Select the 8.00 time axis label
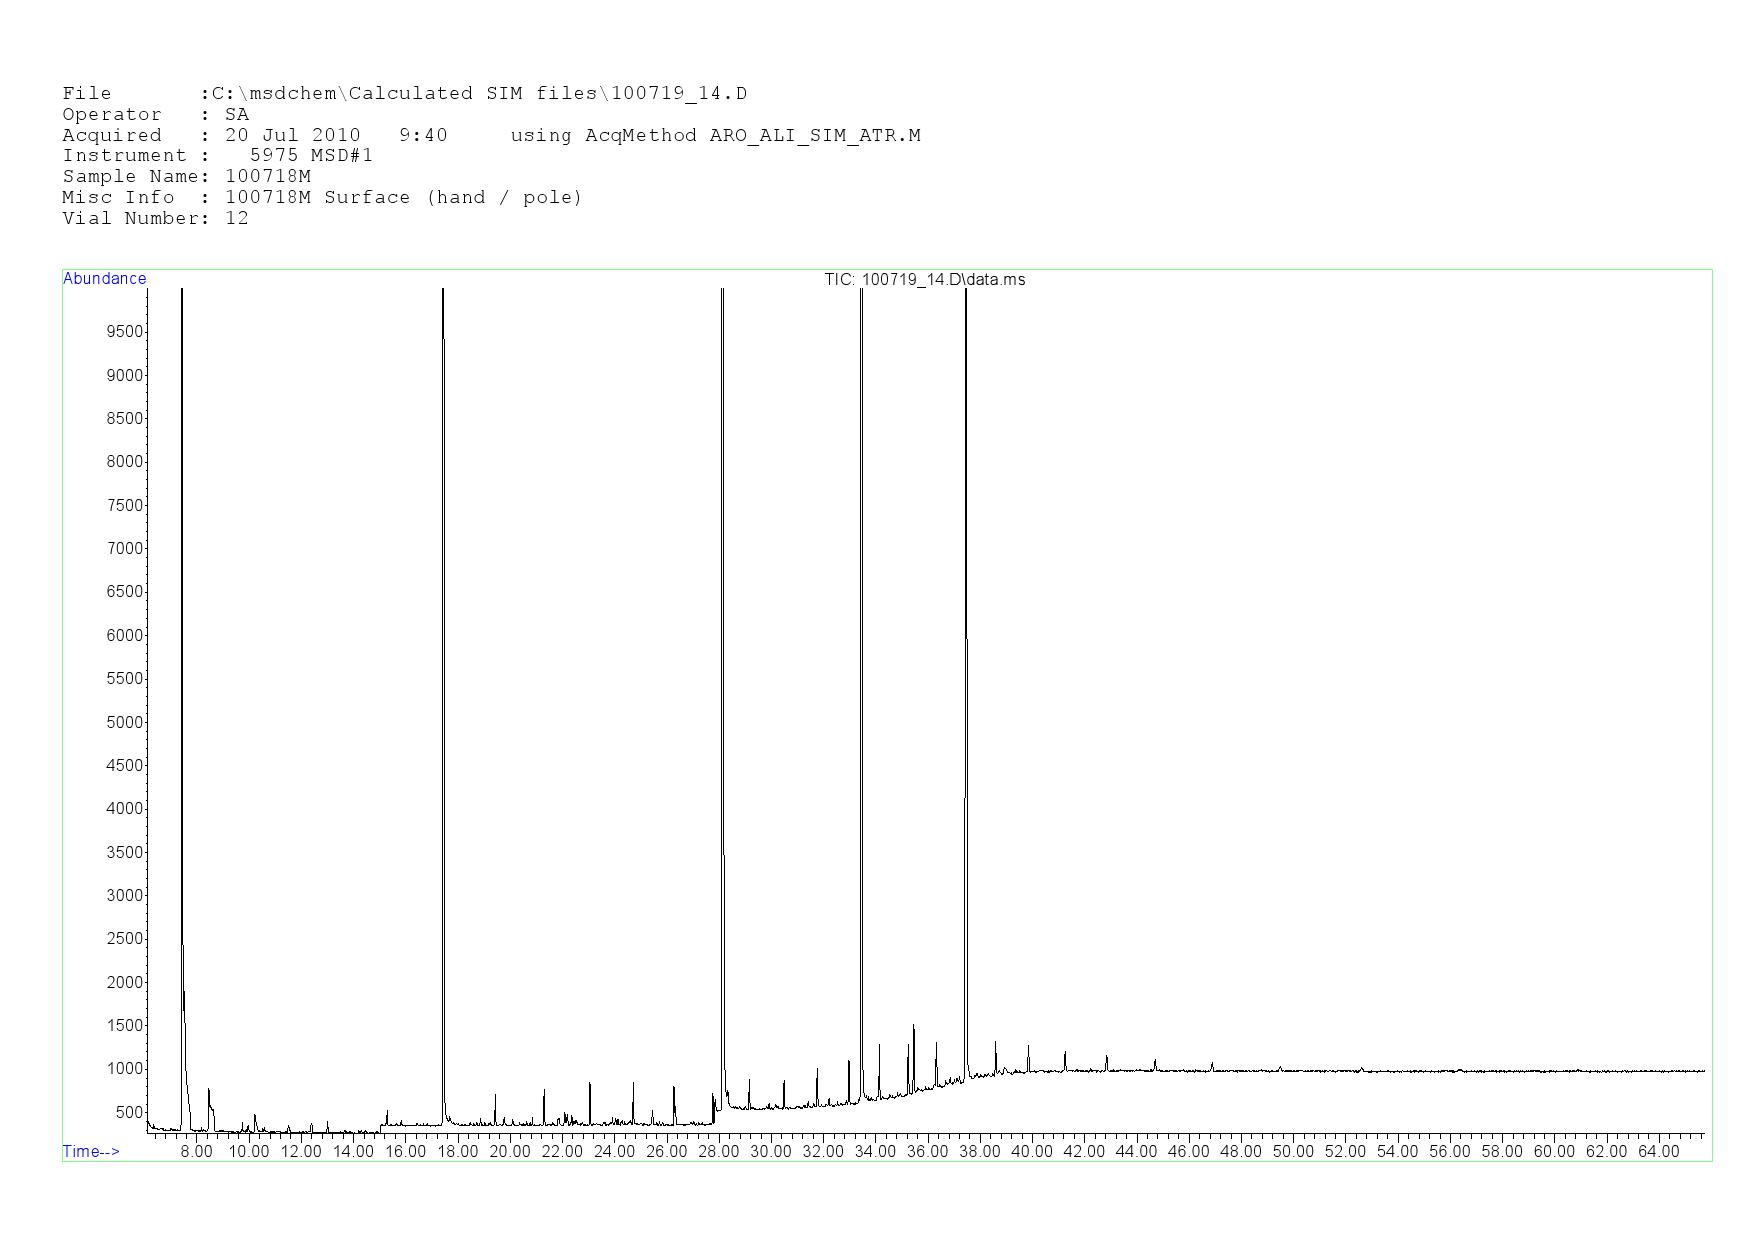 [196, 1152]
